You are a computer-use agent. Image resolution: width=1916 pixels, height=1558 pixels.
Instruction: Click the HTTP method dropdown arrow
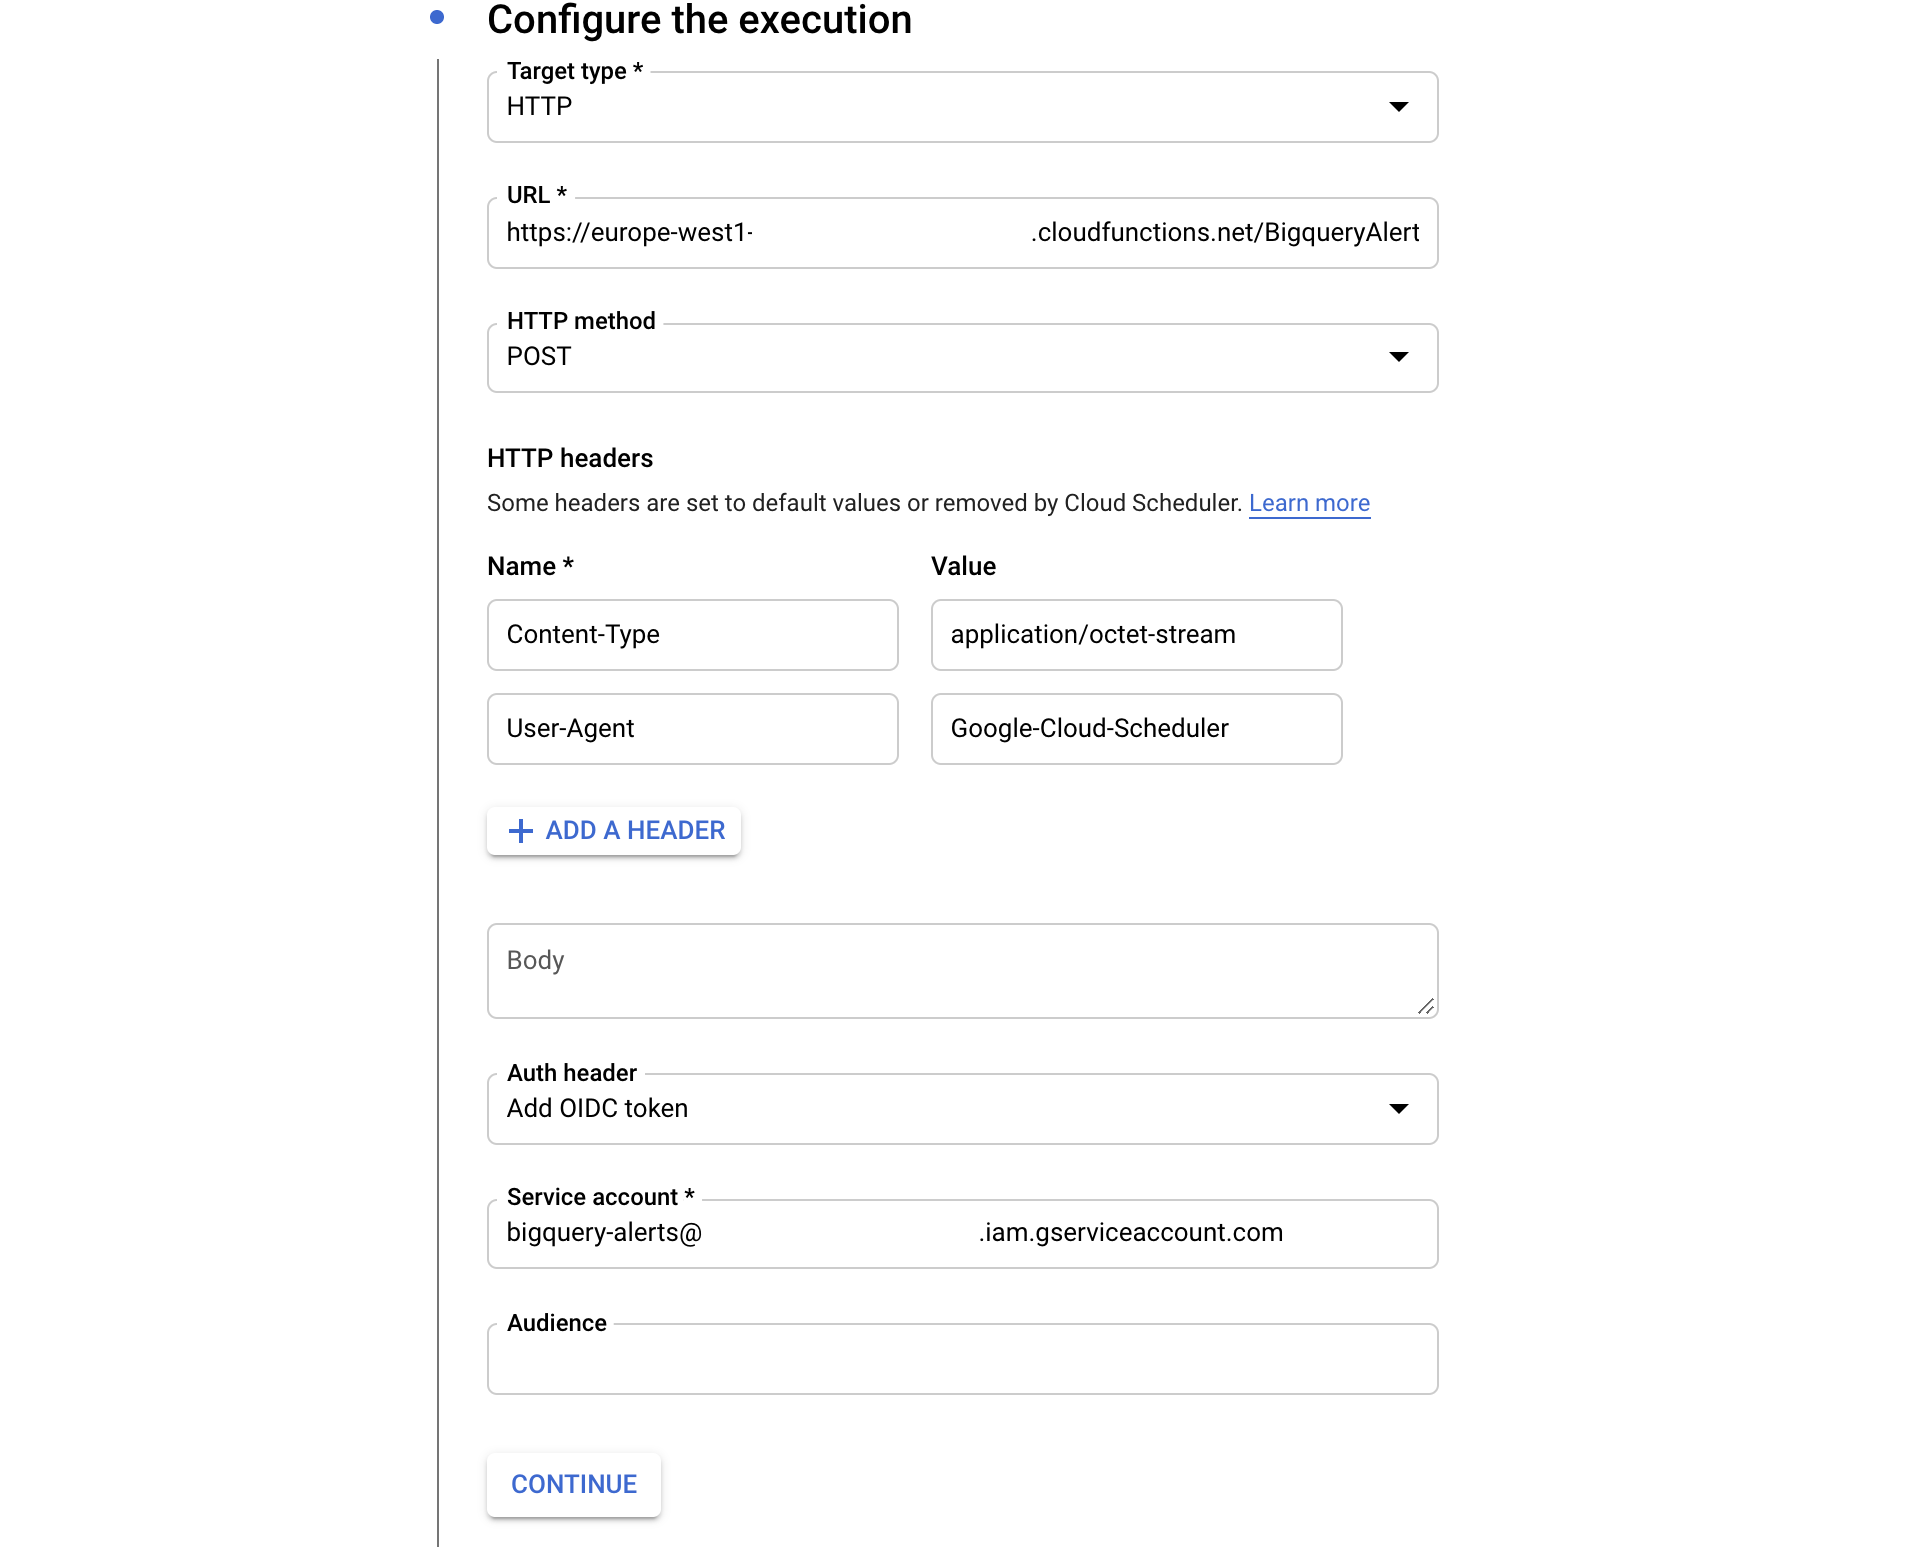(x=1398, y=357)
